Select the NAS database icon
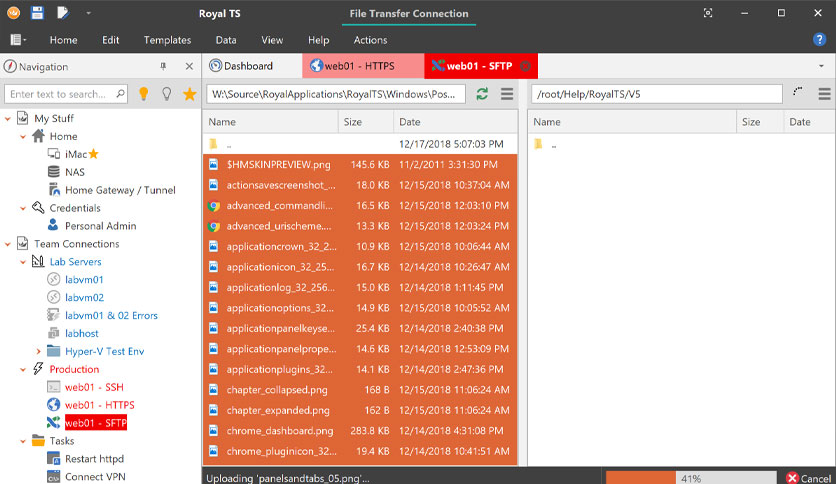 (54, 172)
